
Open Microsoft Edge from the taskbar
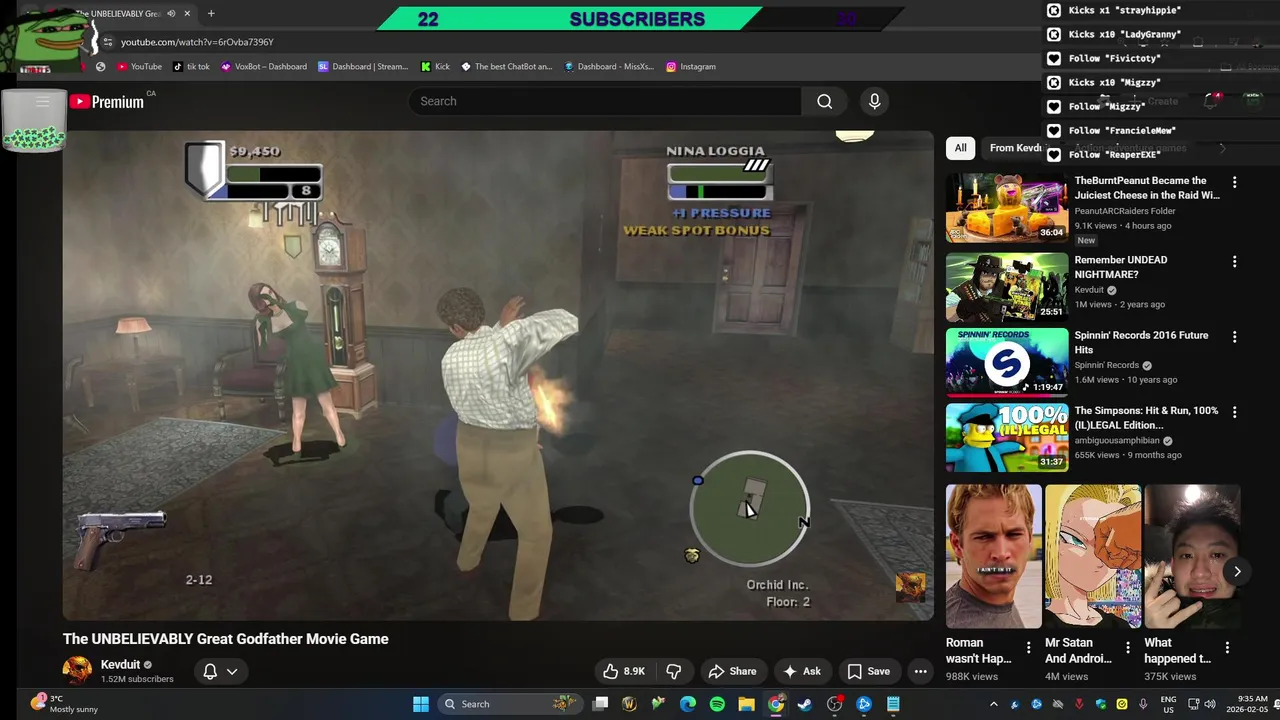click(687, 704)
